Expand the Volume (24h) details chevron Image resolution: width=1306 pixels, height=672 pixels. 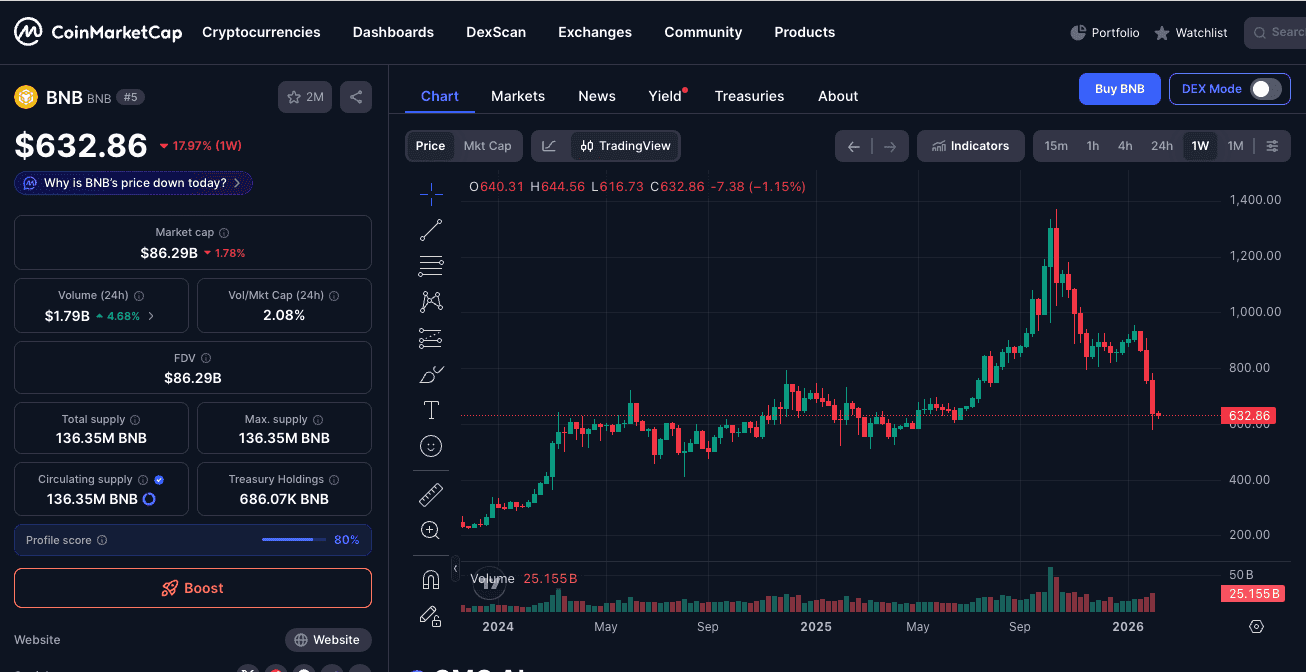pyautogui.click(x=151, y=316)
